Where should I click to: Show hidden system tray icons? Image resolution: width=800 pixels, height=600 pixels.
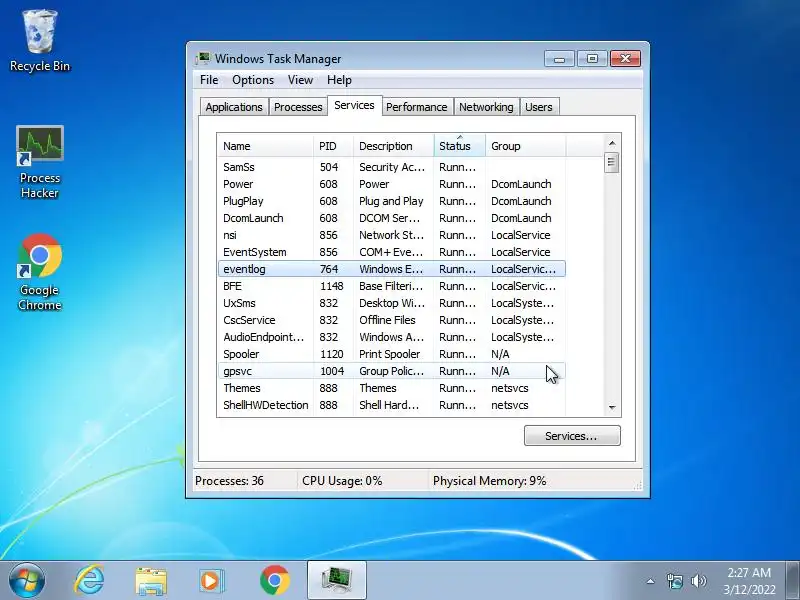pos(651,581)
